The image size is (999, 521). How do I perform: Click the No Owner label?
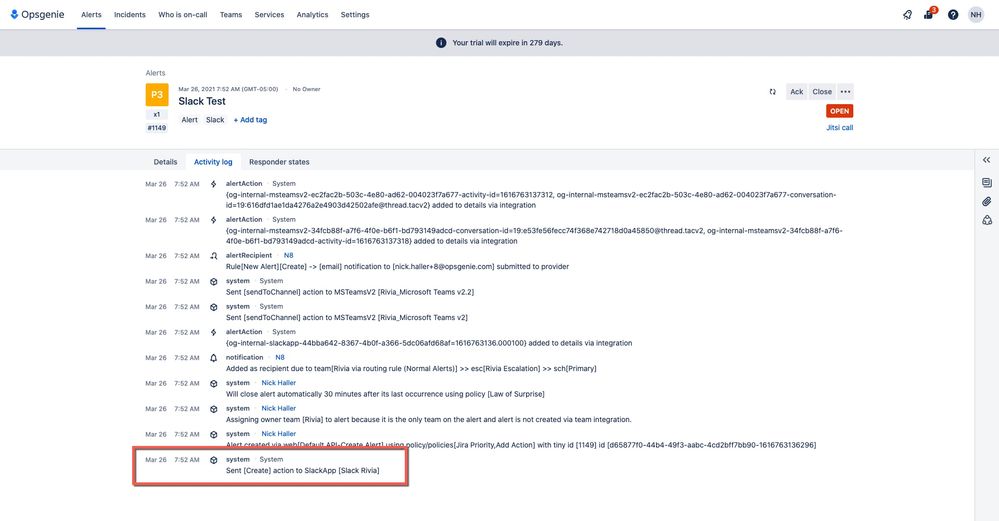pos(306,89)
